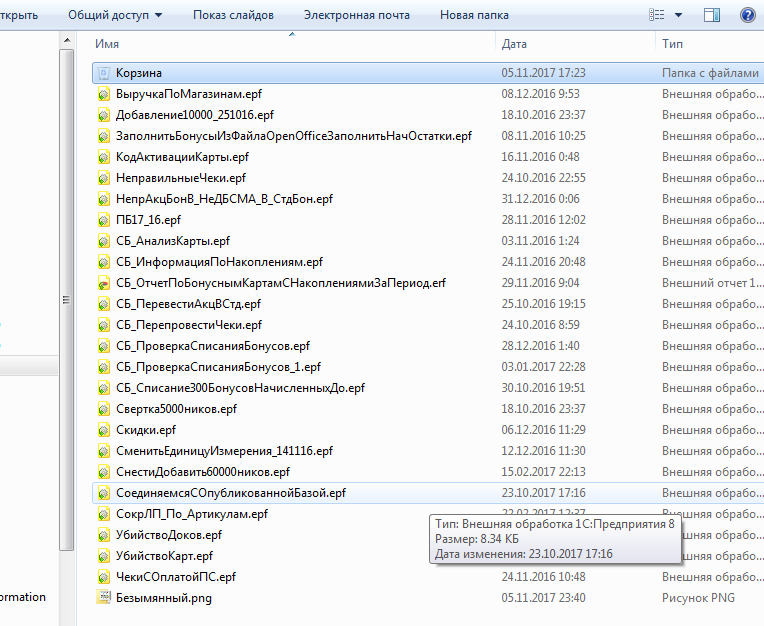Select the file КодАктивацииКарты.epf
The height and width of the screenshot is (626, 764).
(x=182, y=157)
